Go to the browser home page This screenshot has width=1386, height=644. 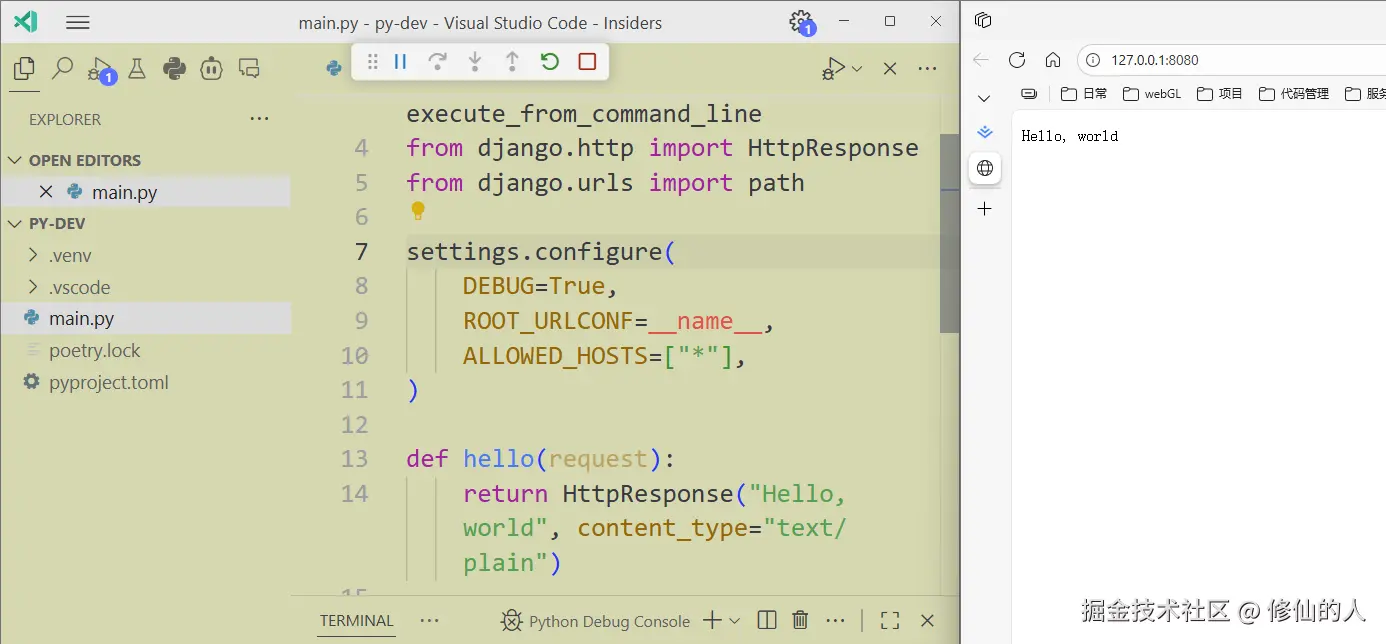[1053, 60]
